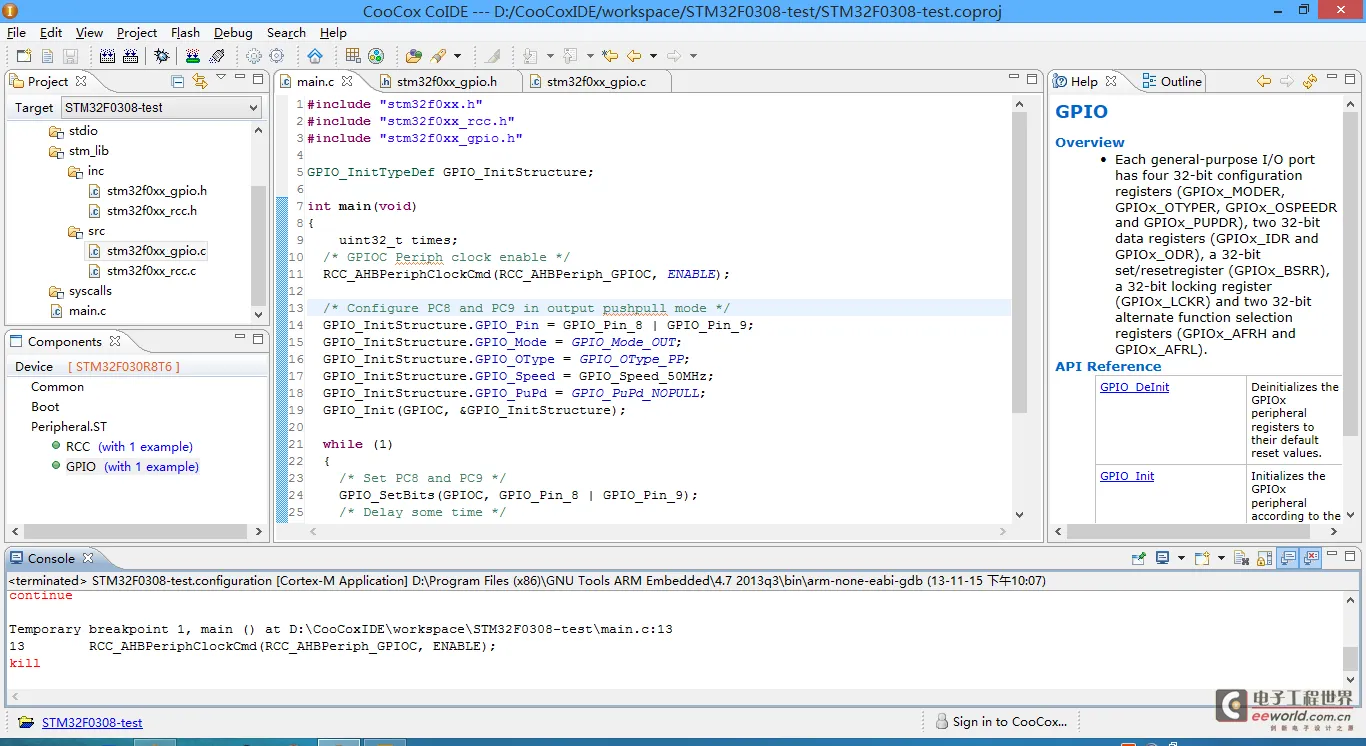Open the Project panel view menu triangle
The height and width of the screenshot is (746, 1366).
click(x=221, y=79)
